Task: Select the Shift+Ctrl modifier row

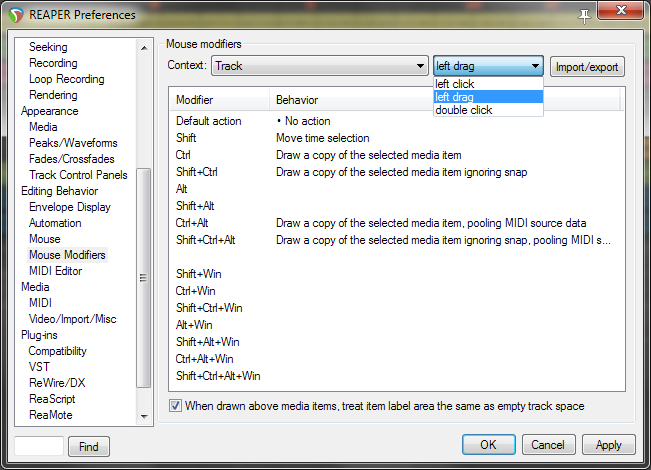Action: [x=396, y=172]
